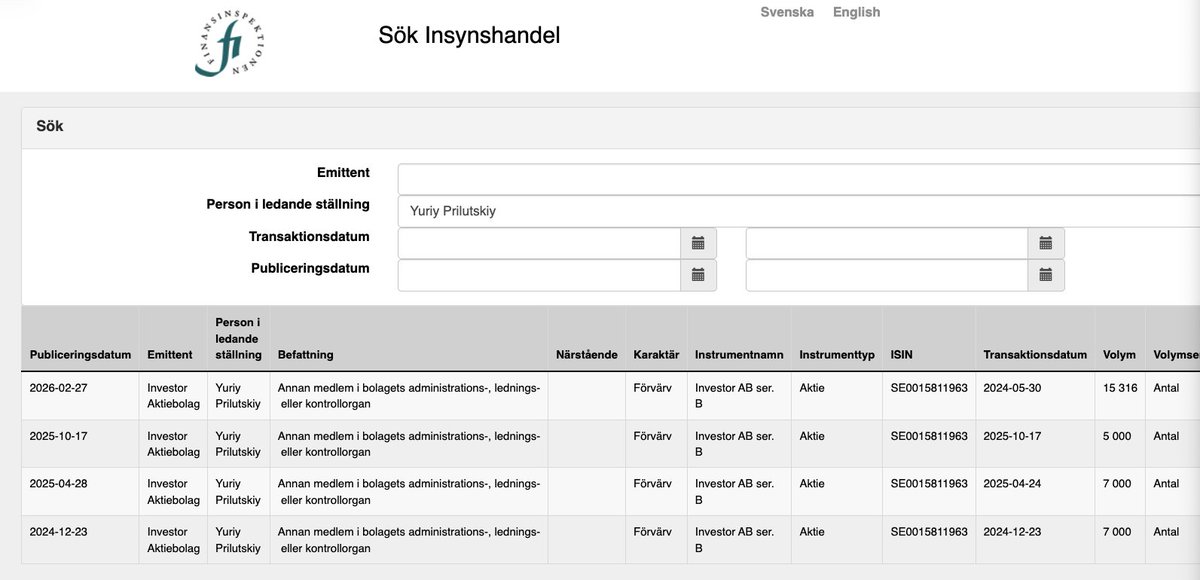Screen dimensions: 1200x580
Task: Sort by Publiceringsdatum column header
Action: pos(80,355)
